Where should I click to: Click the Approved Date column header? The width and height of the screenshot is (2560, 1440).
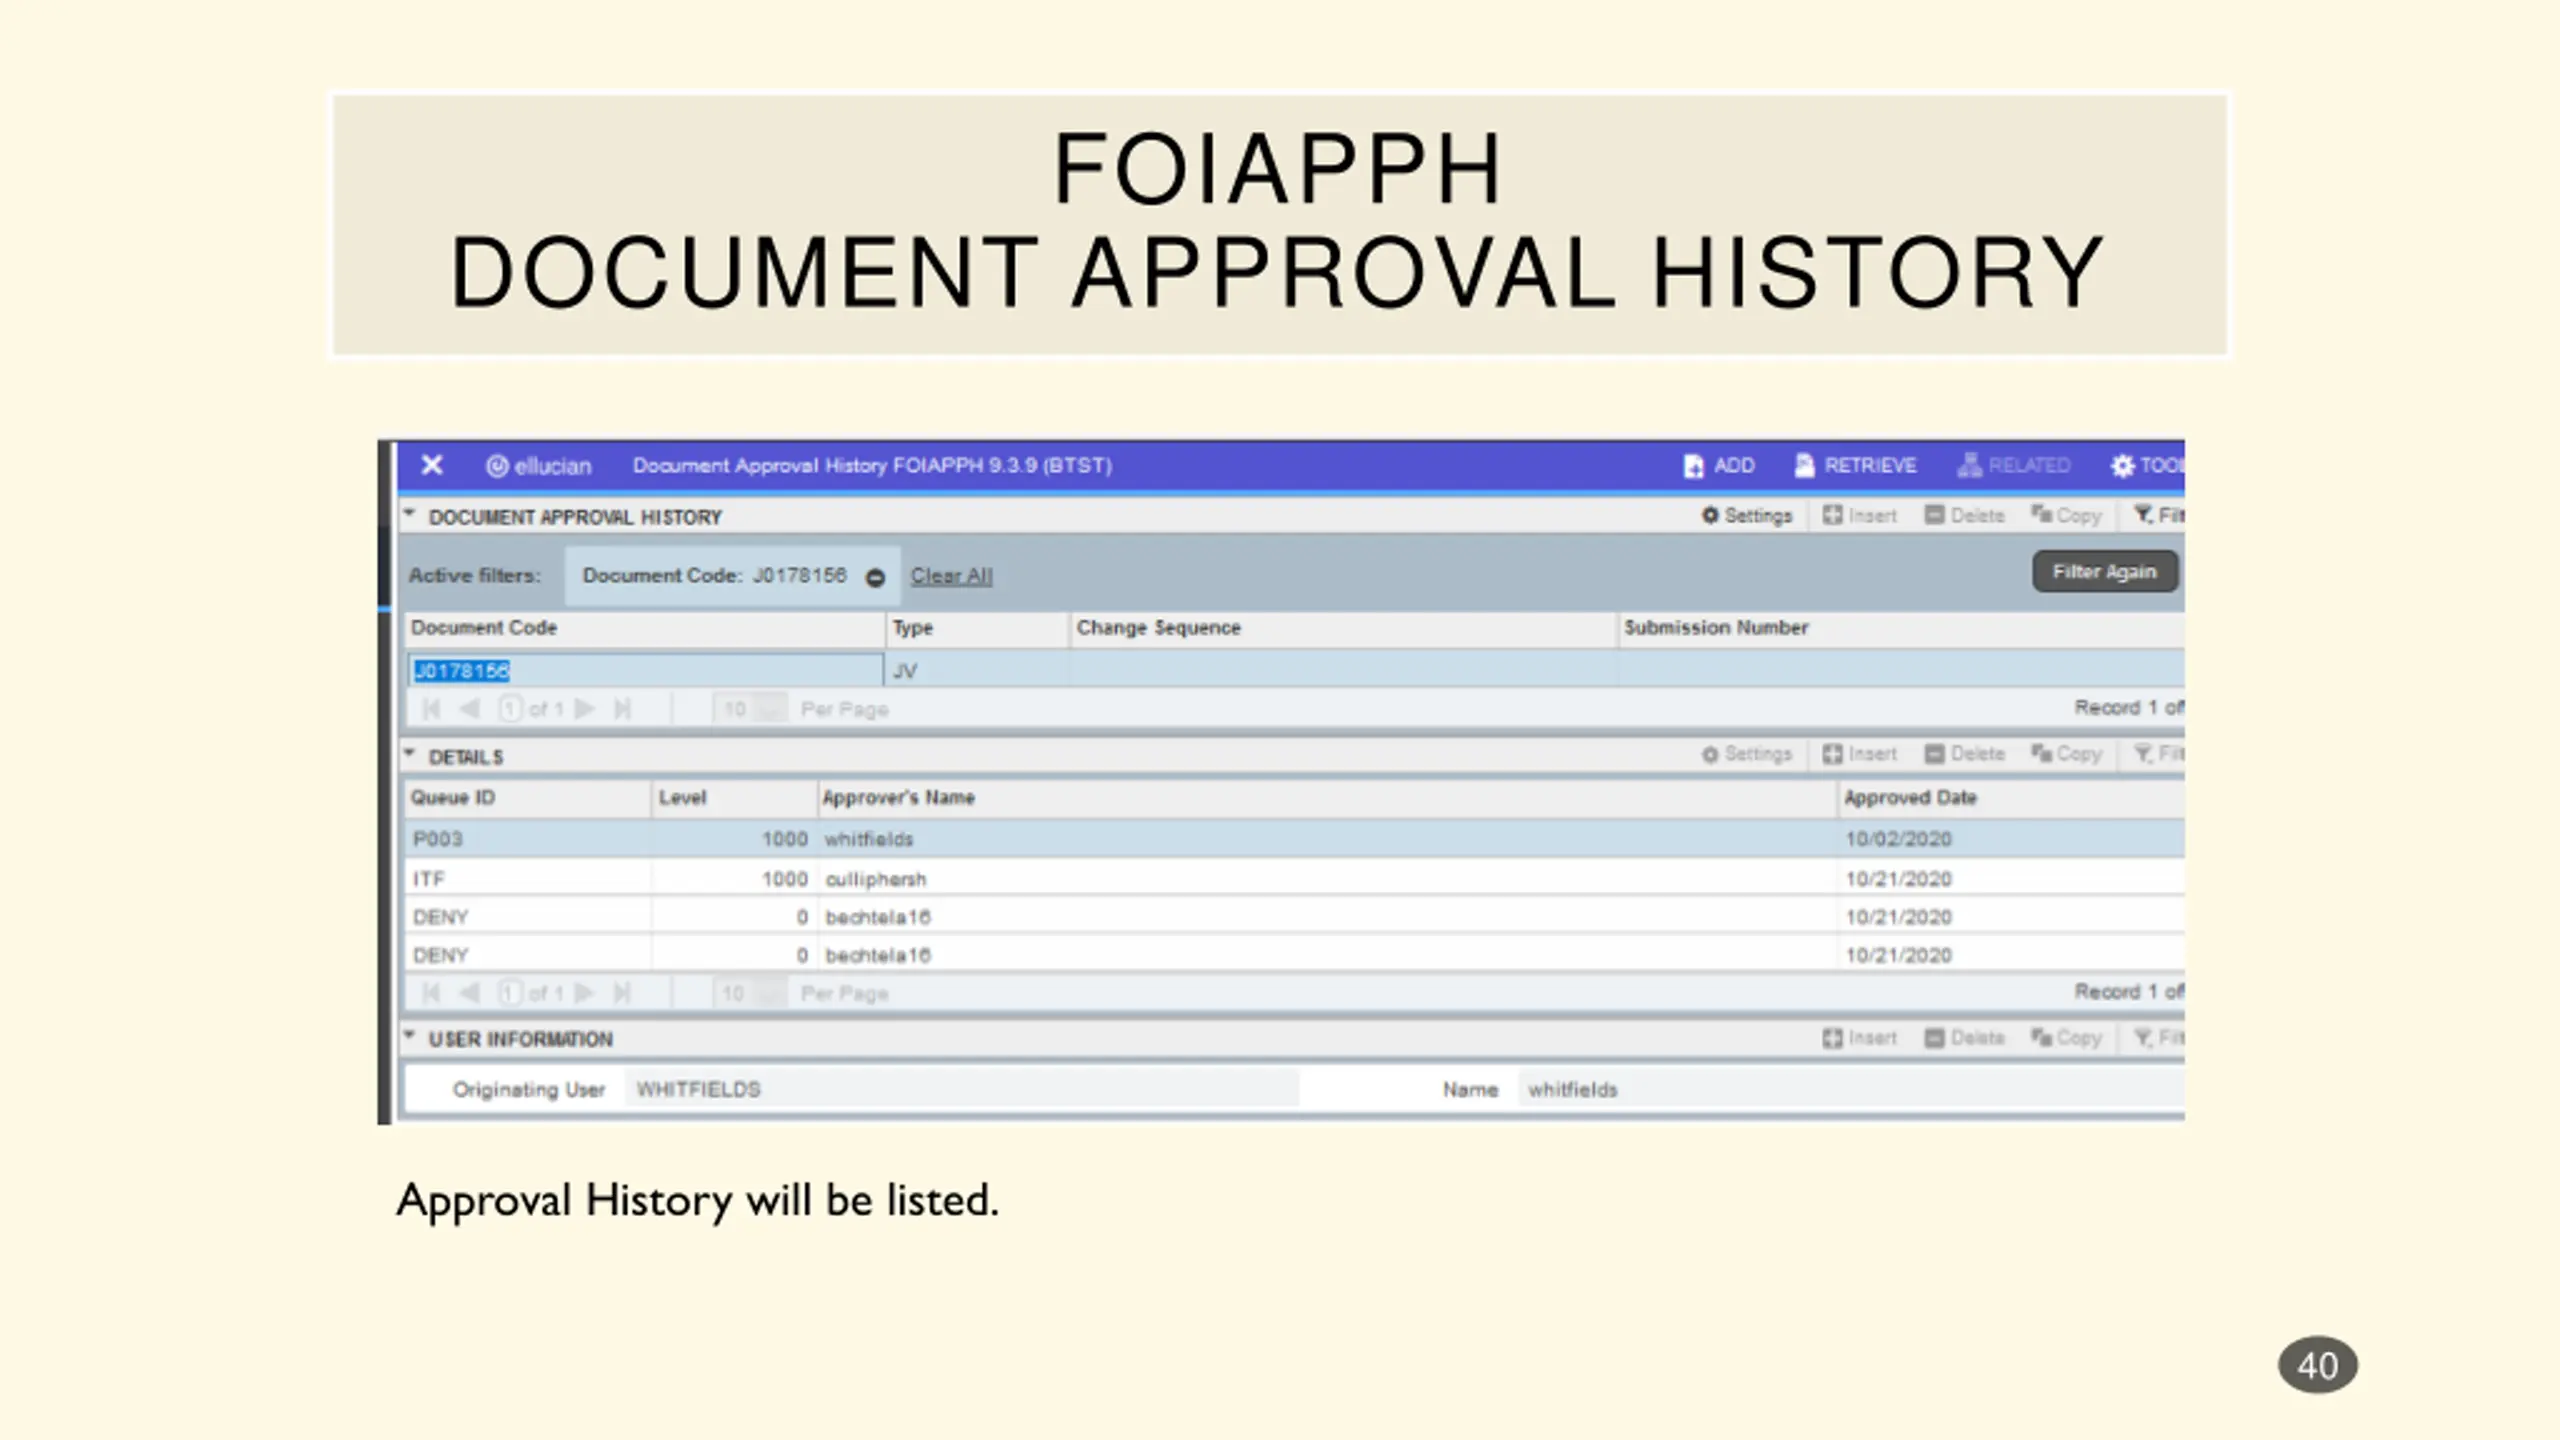click(1909, 797)
